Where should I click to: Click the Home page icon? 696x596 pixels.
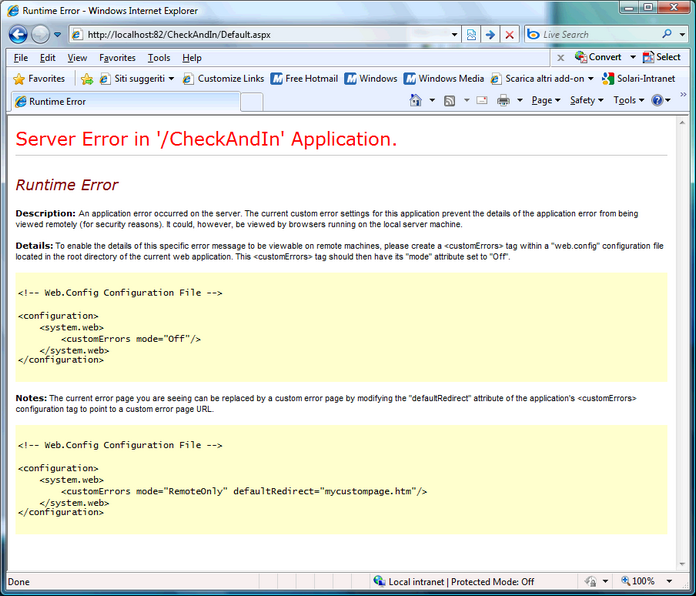click(415, 100)
